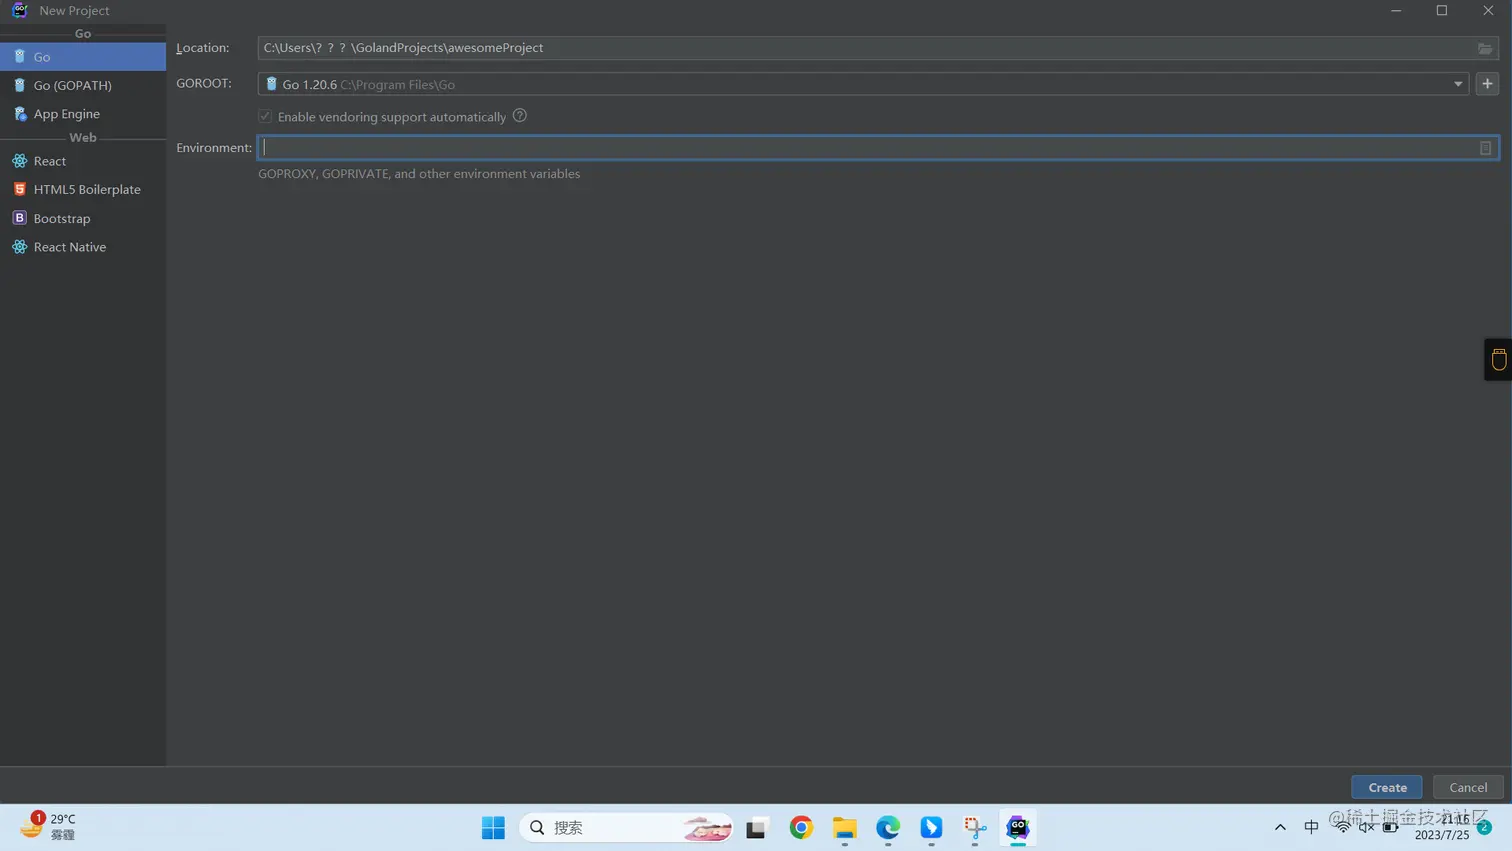Select HTML5 Boilerplate template
The image size is (1512, 851).
coord(83,189)
